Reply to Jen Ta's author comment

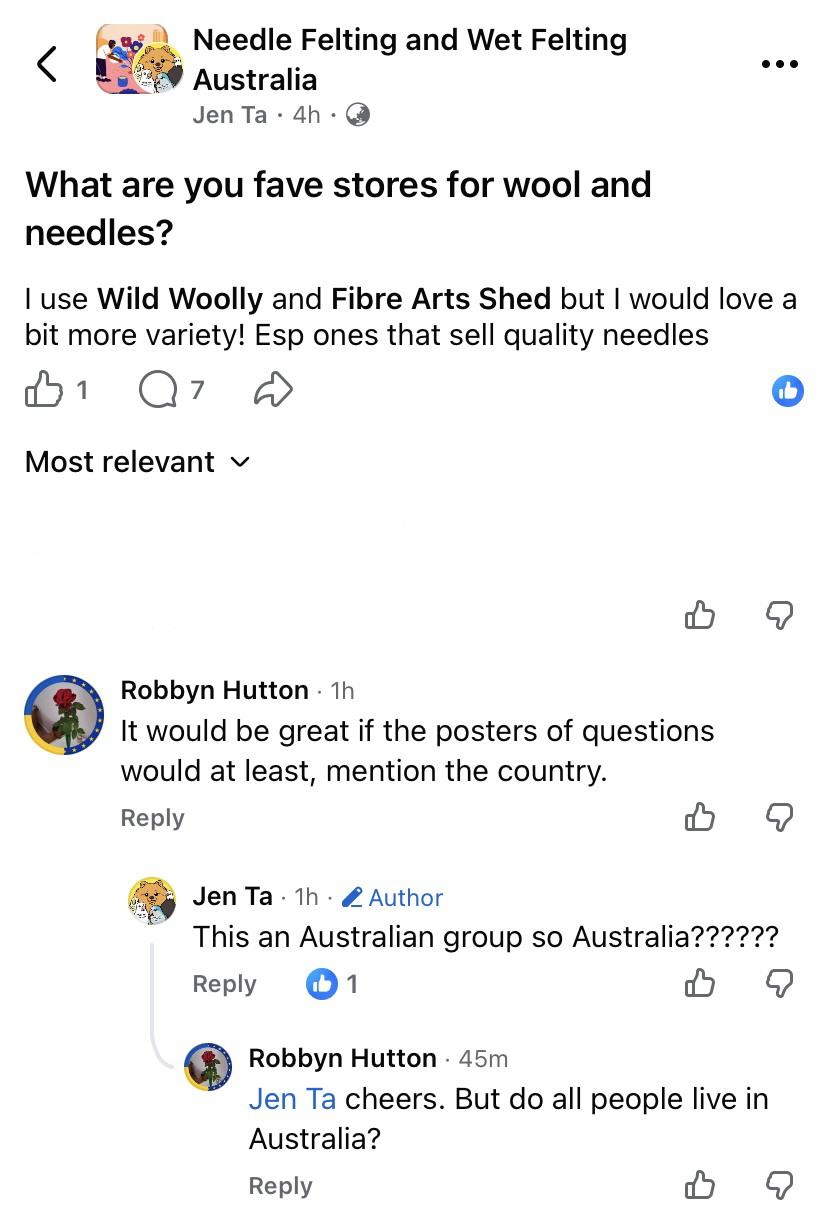click(224, 984)
